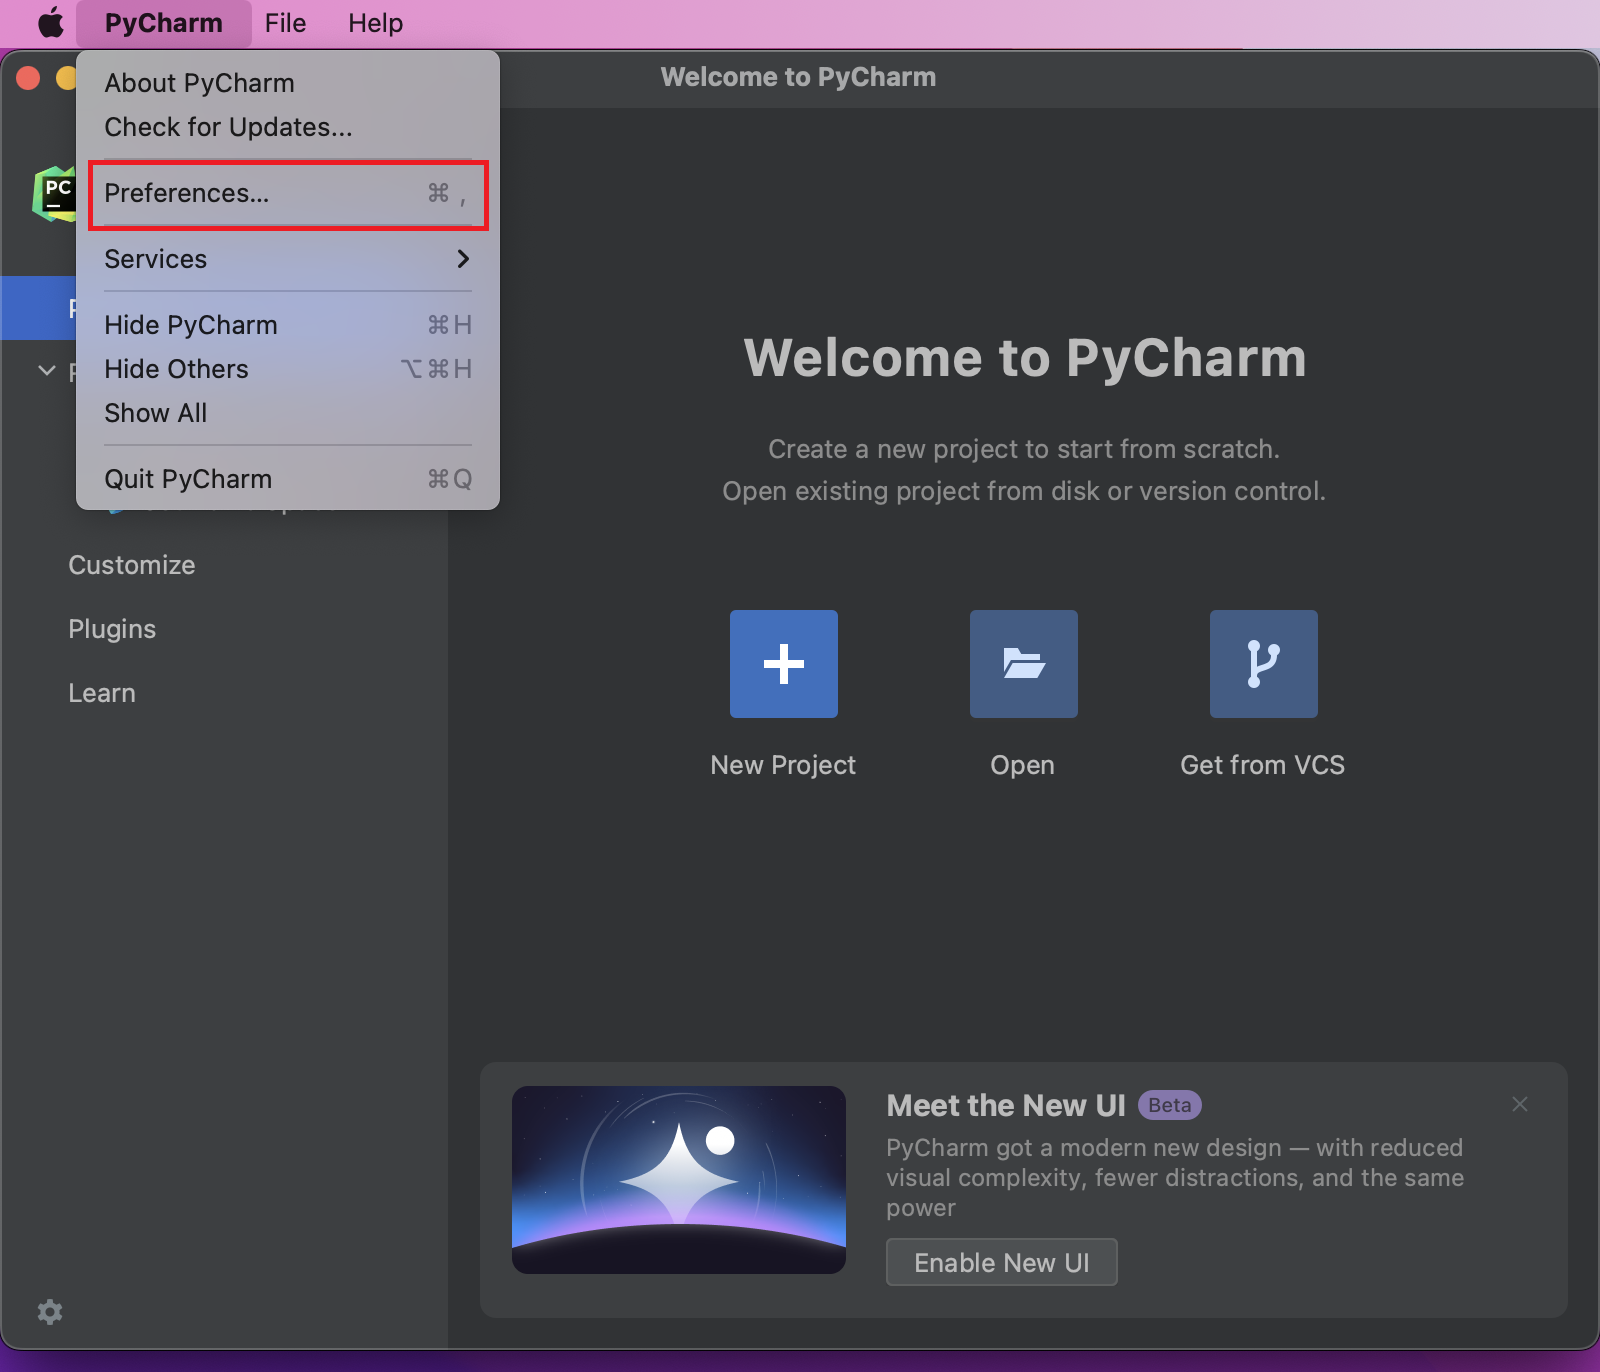Select About PyCharm
This screenshot has height=1372, width=1600.
pos(288,83)
